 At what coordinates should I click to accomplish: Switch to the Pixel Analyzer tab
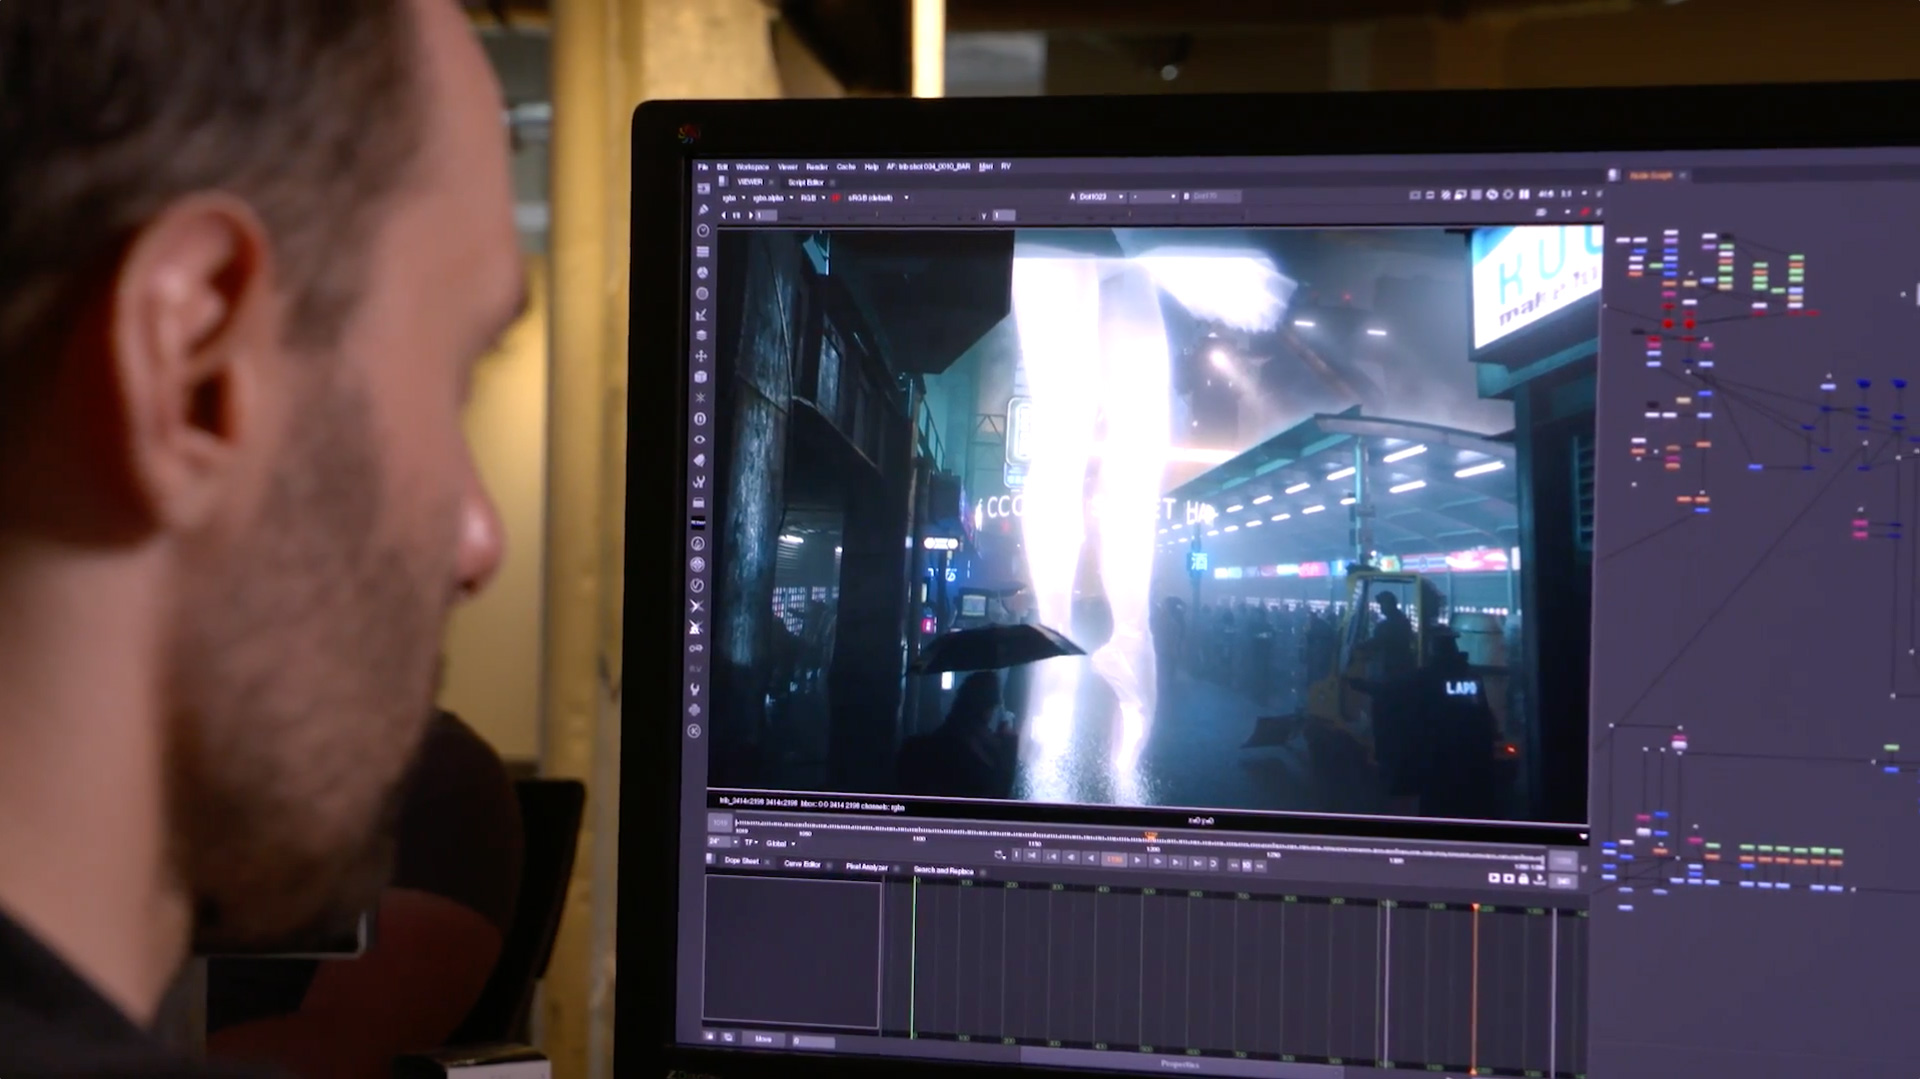[x=866, y=866]
